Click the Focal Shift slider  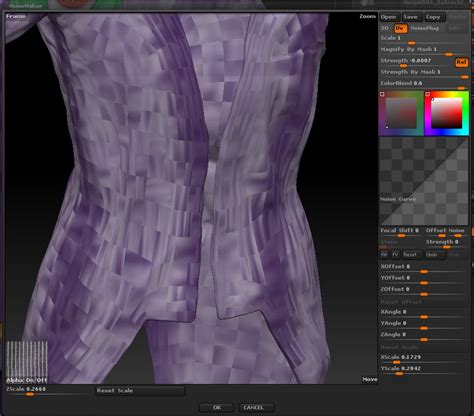click(x=401, y=232)
